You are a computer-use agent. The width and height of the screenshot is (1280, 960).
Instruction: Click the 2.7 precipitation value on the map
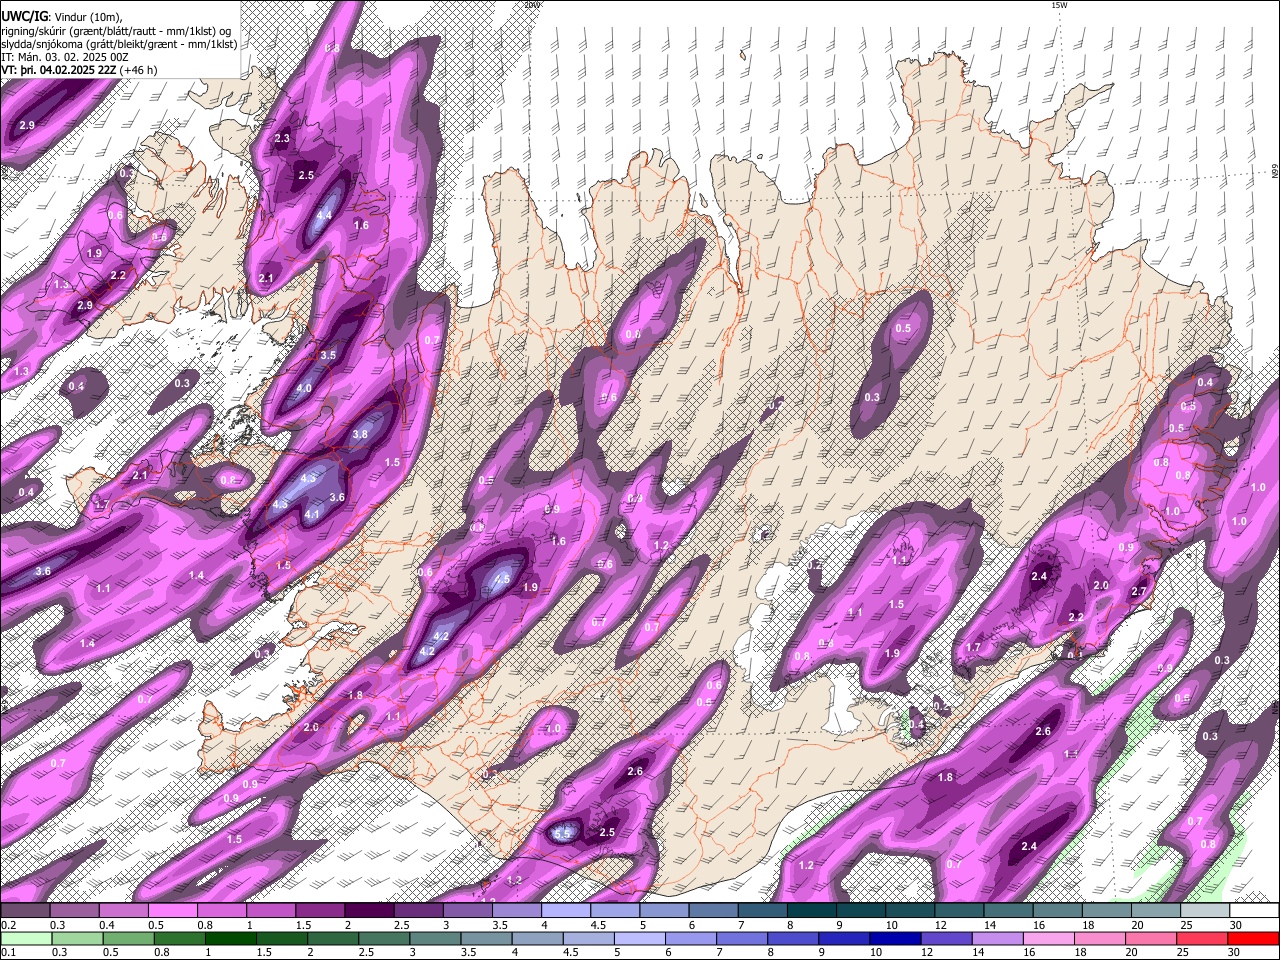[x=1138, y=592]
